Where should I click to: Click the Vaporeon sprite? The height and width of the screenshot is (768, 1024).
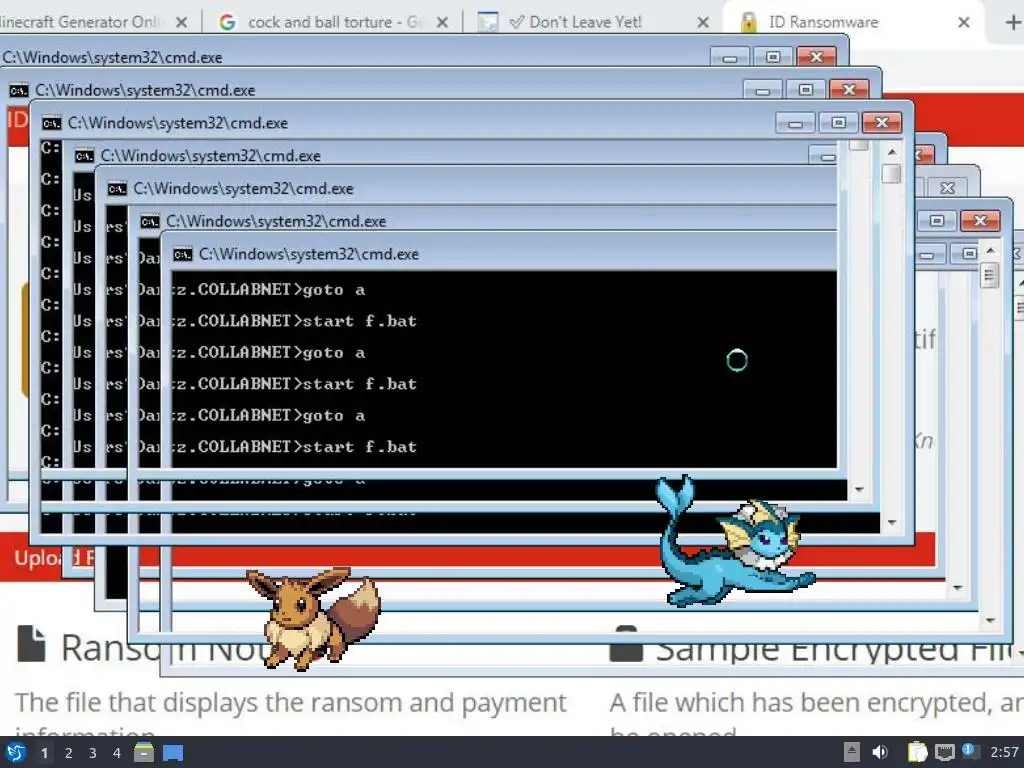735,542
